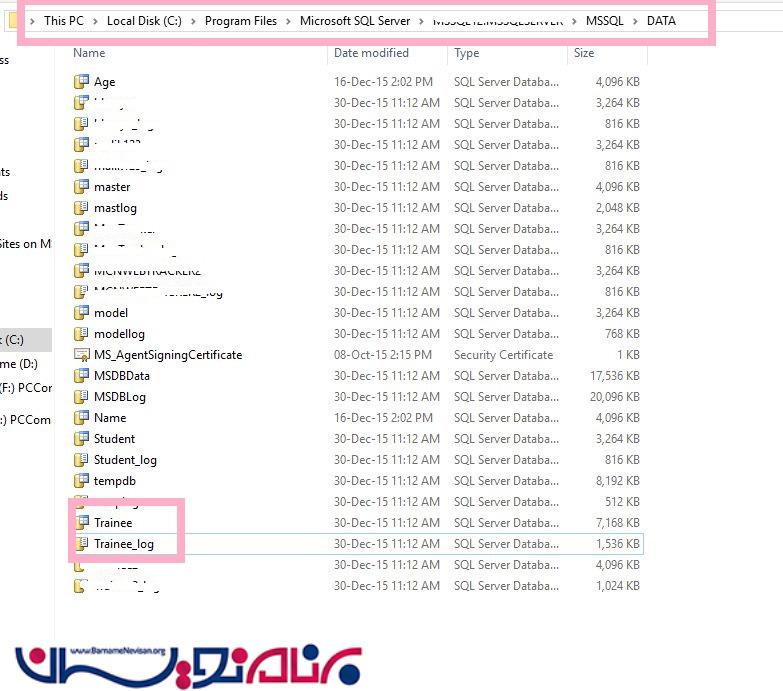Select the Trainee_log file name
The image size is (783, 691).
pos(124,544)
